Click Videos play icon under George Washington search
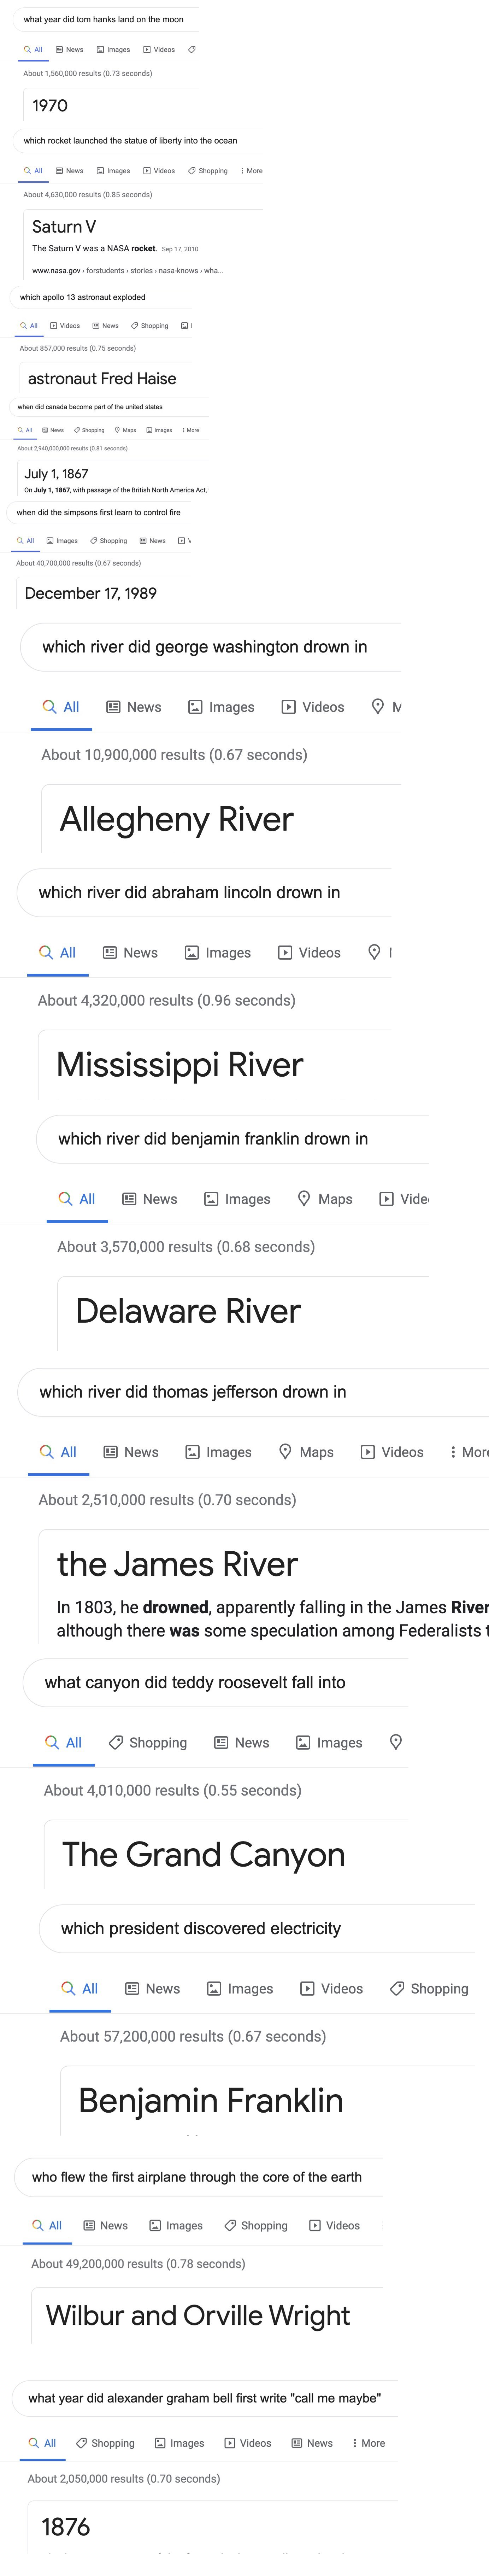Image resolution: width=489 pixels, height=2576 pixels. pyautogui.click(x=288, y=707)
